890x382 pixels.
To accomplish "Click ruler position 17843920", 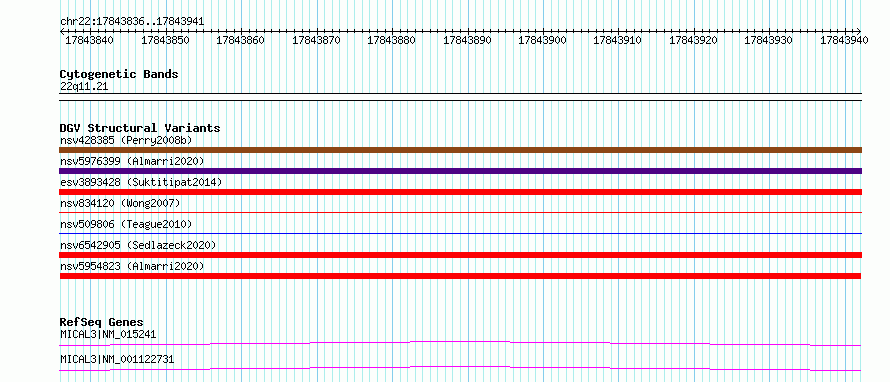I will 693,41.
